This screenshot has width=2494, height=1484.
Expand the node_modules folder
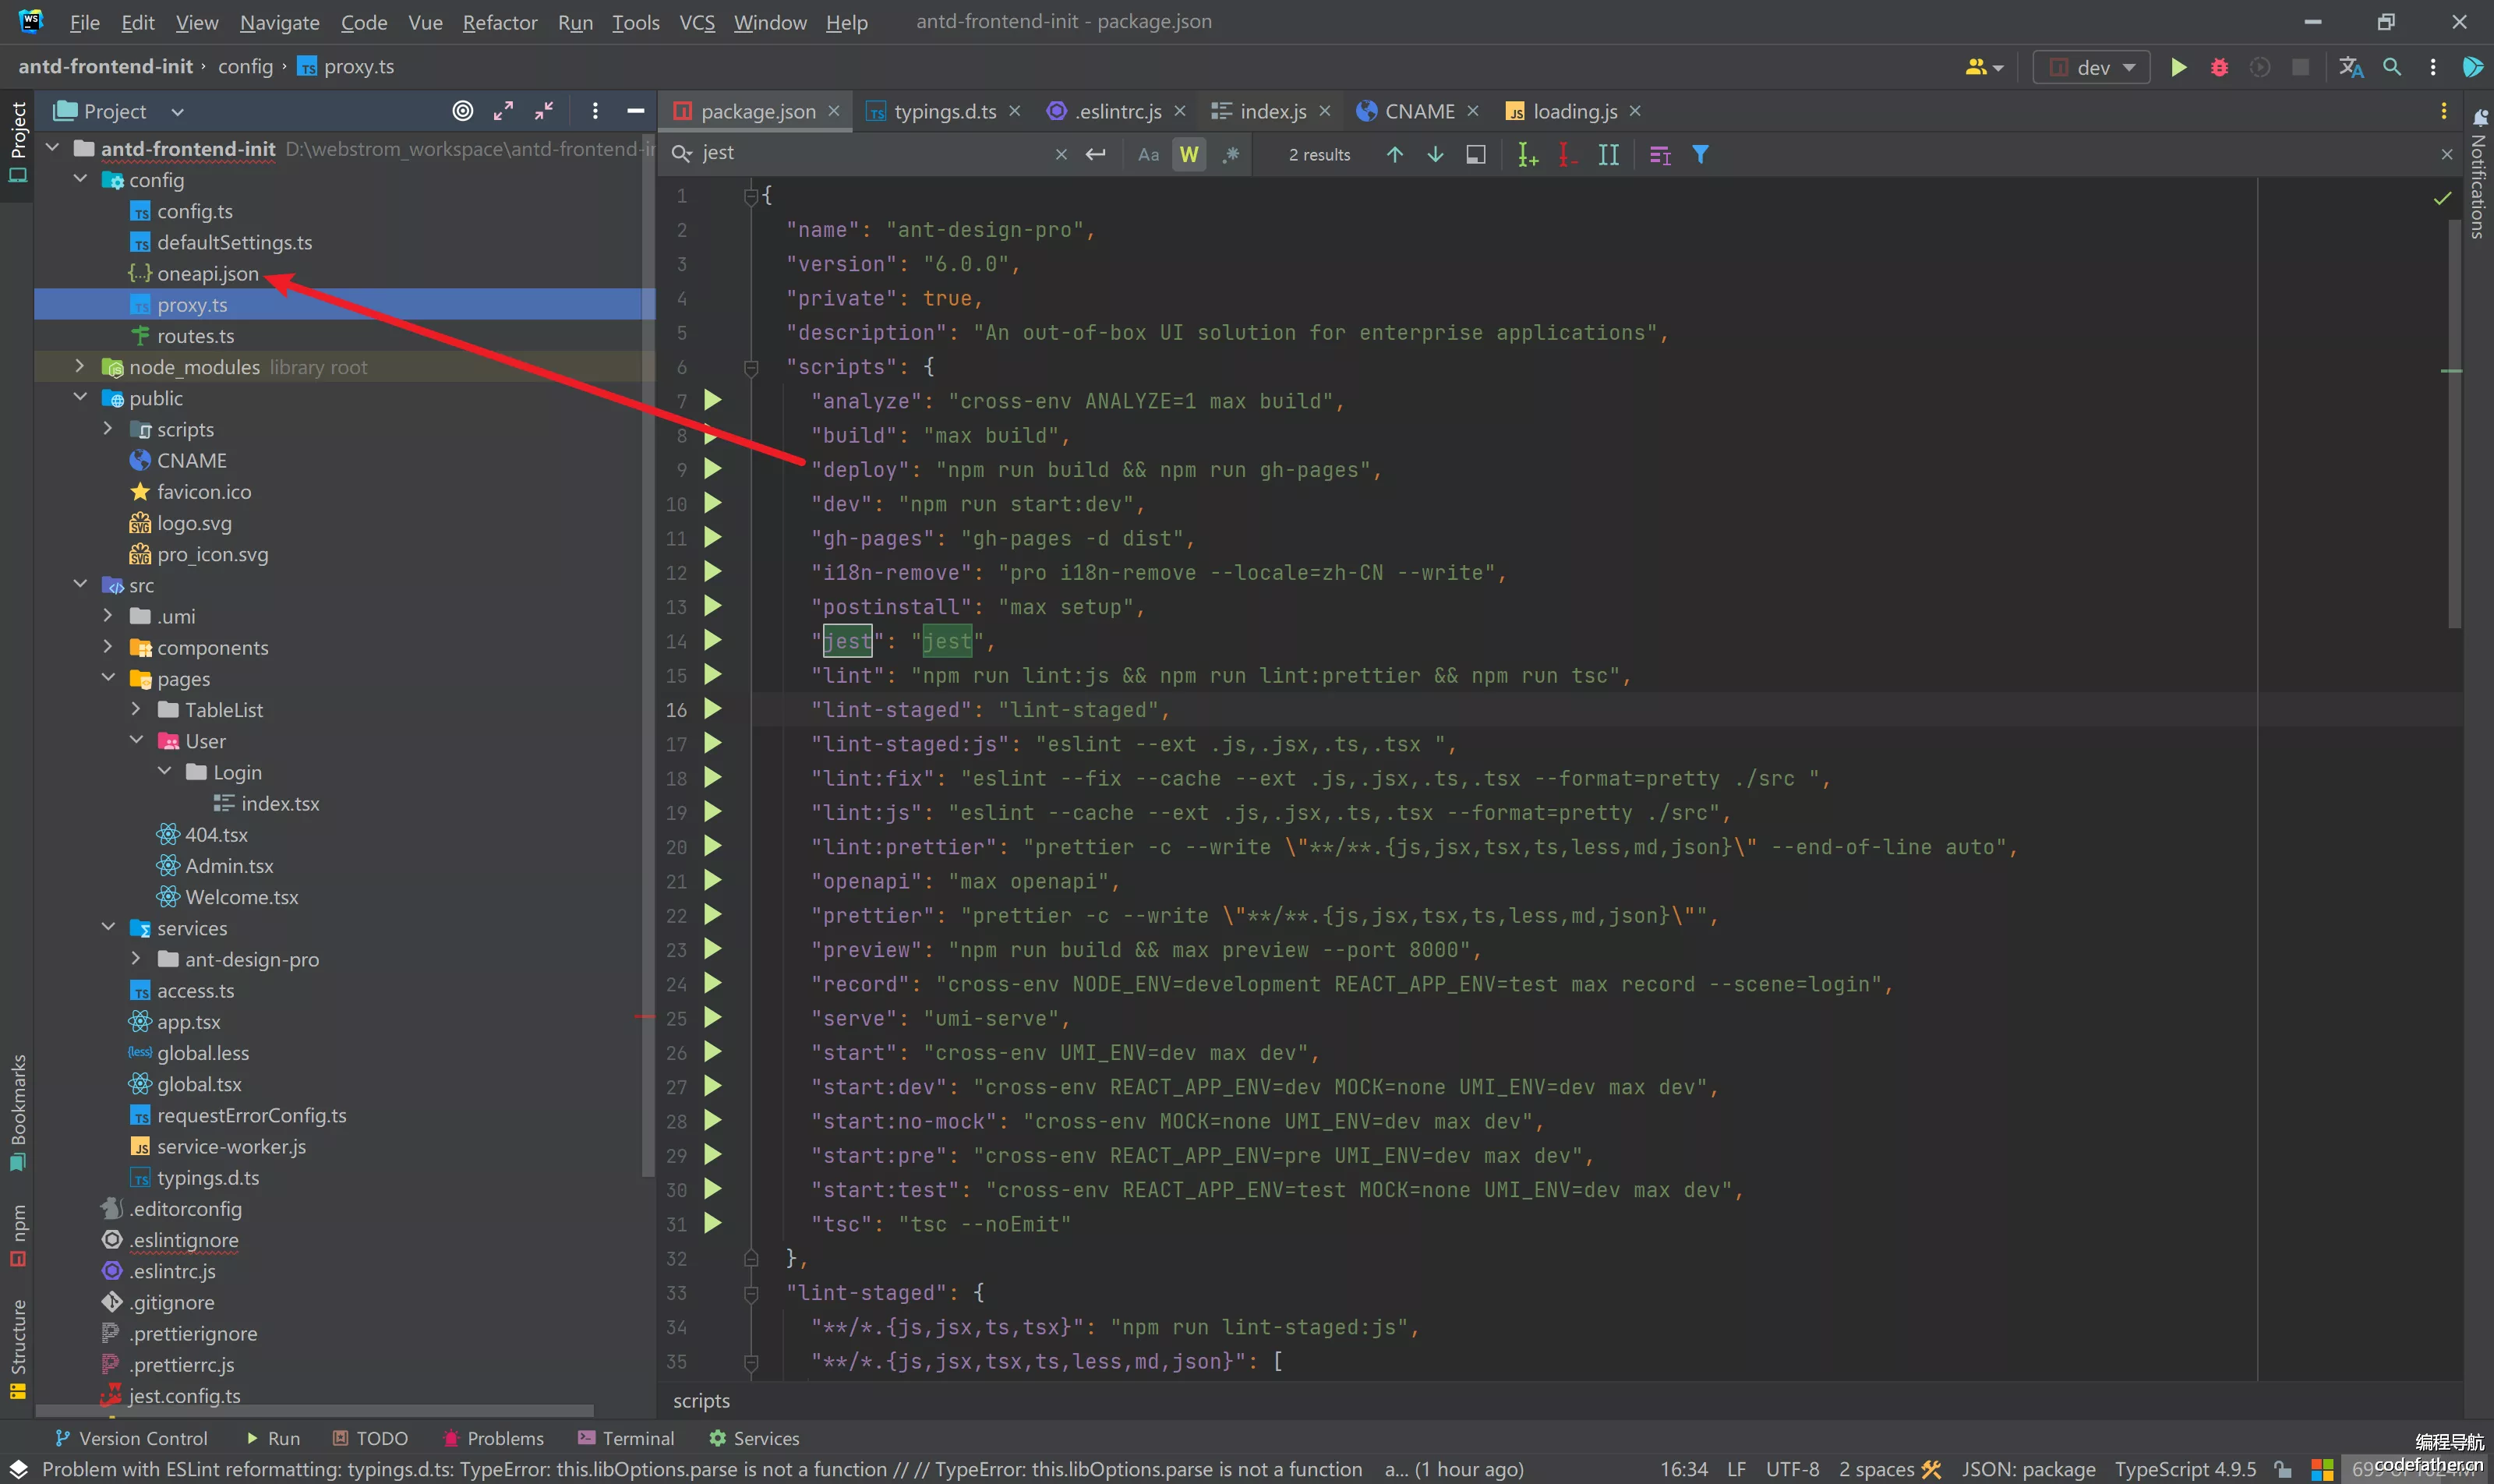click(81, 366)
